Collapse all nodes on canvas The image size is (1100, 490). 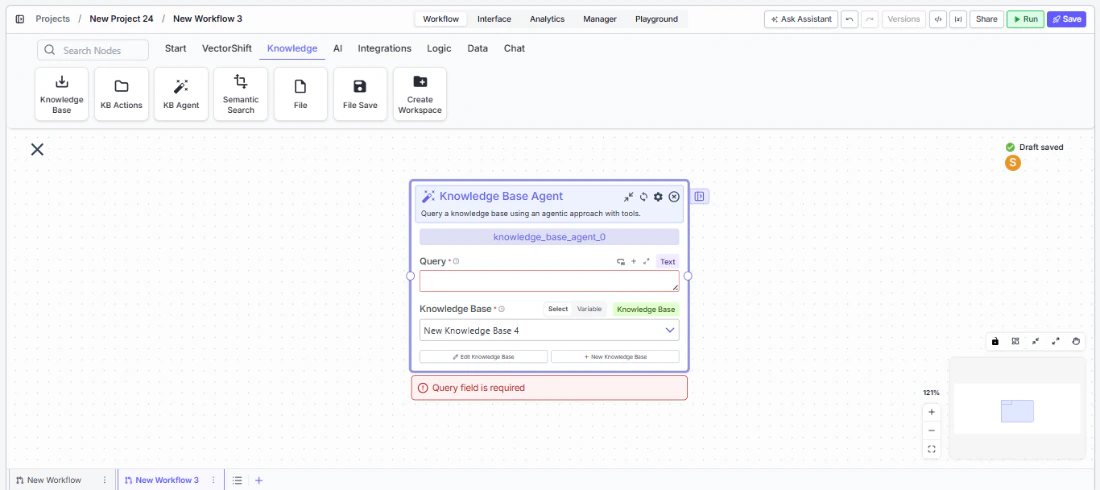pos(1035,341)
